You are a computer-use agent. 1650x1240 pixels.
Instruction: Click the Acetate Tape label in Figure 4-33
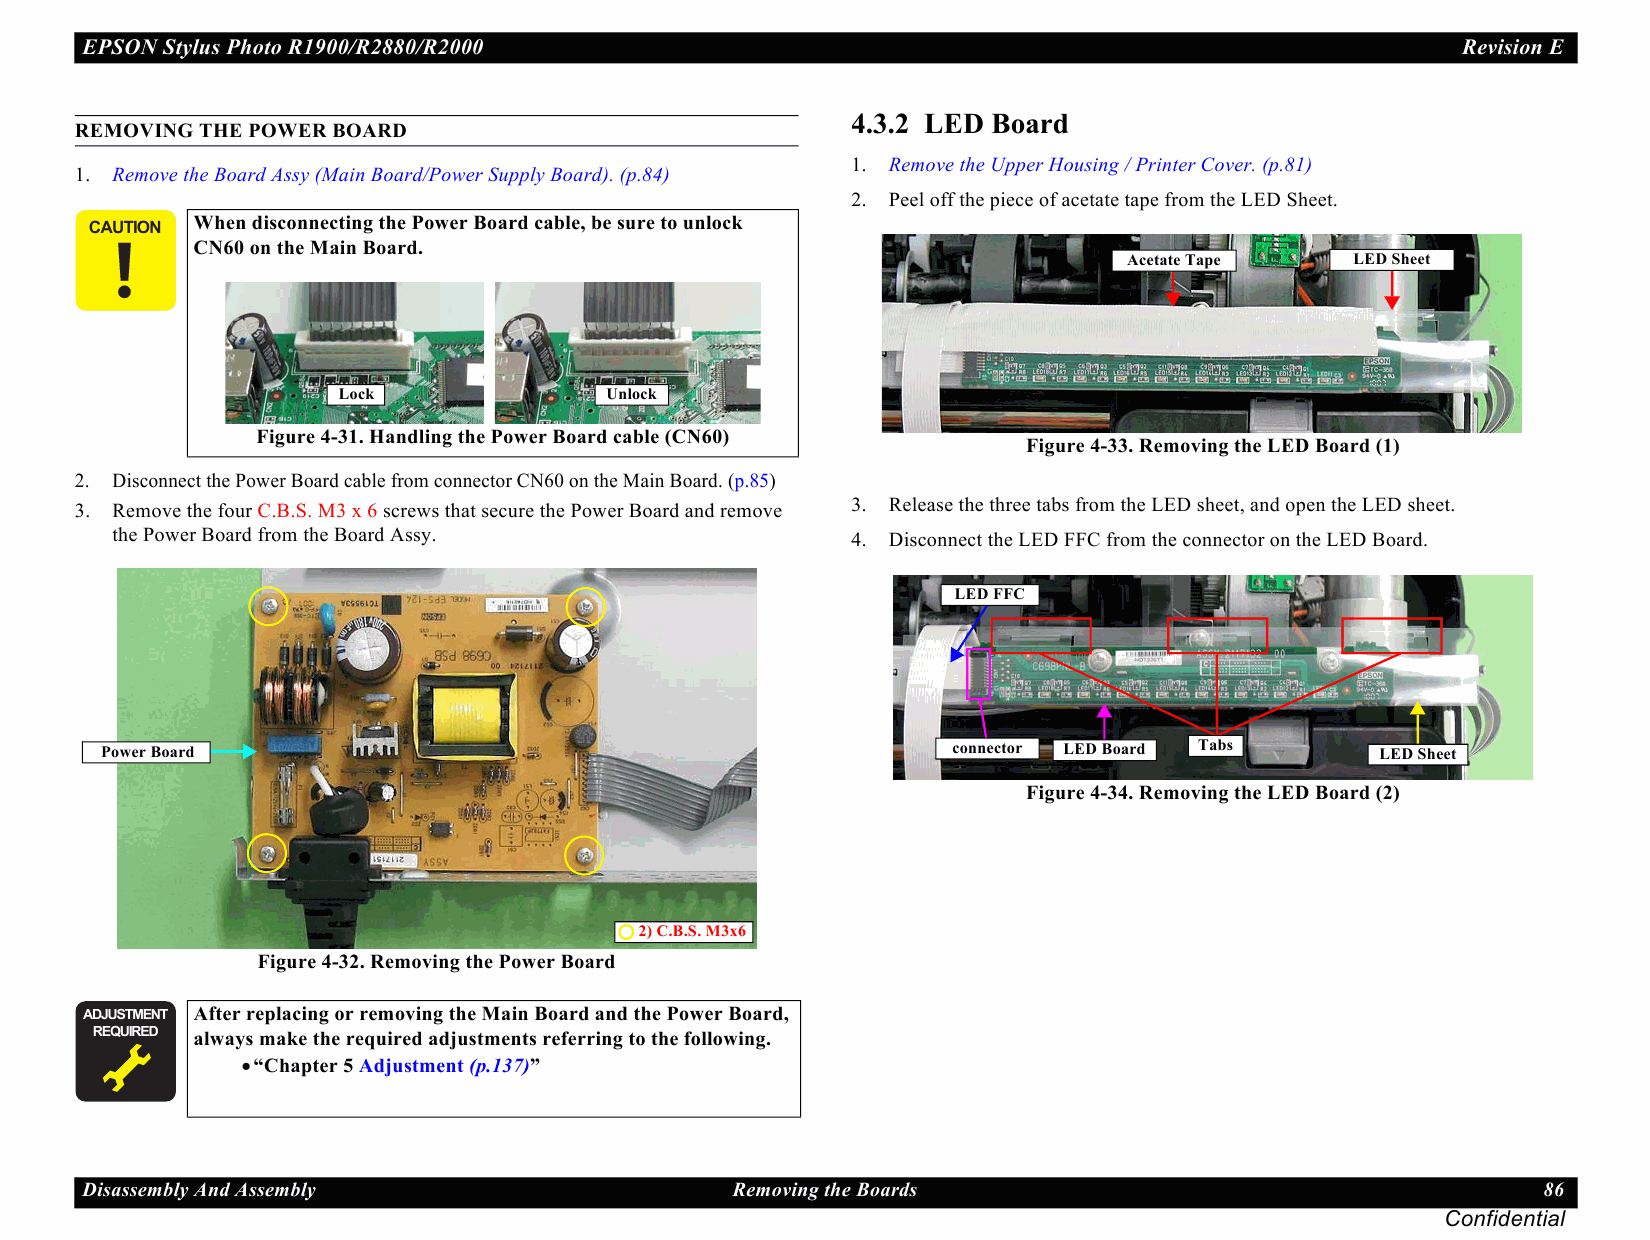tap(1173, 260)
